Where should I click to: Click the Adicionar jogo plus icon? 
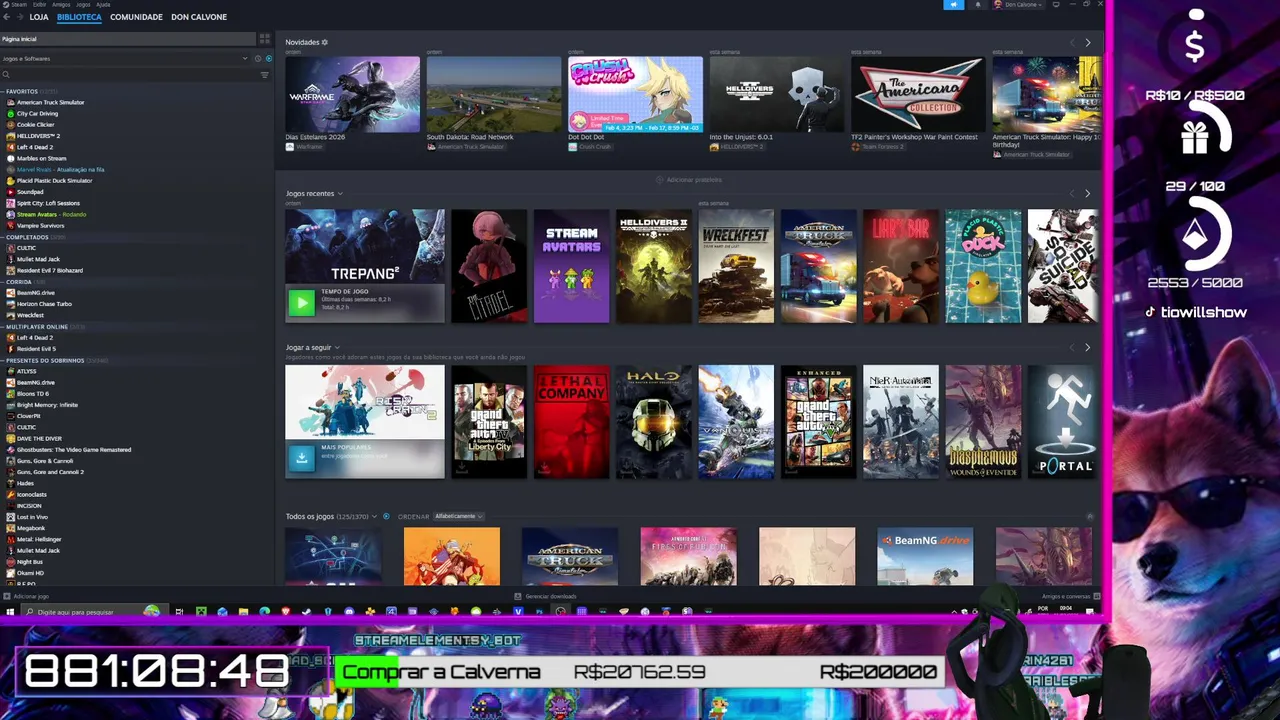(7, 596)
